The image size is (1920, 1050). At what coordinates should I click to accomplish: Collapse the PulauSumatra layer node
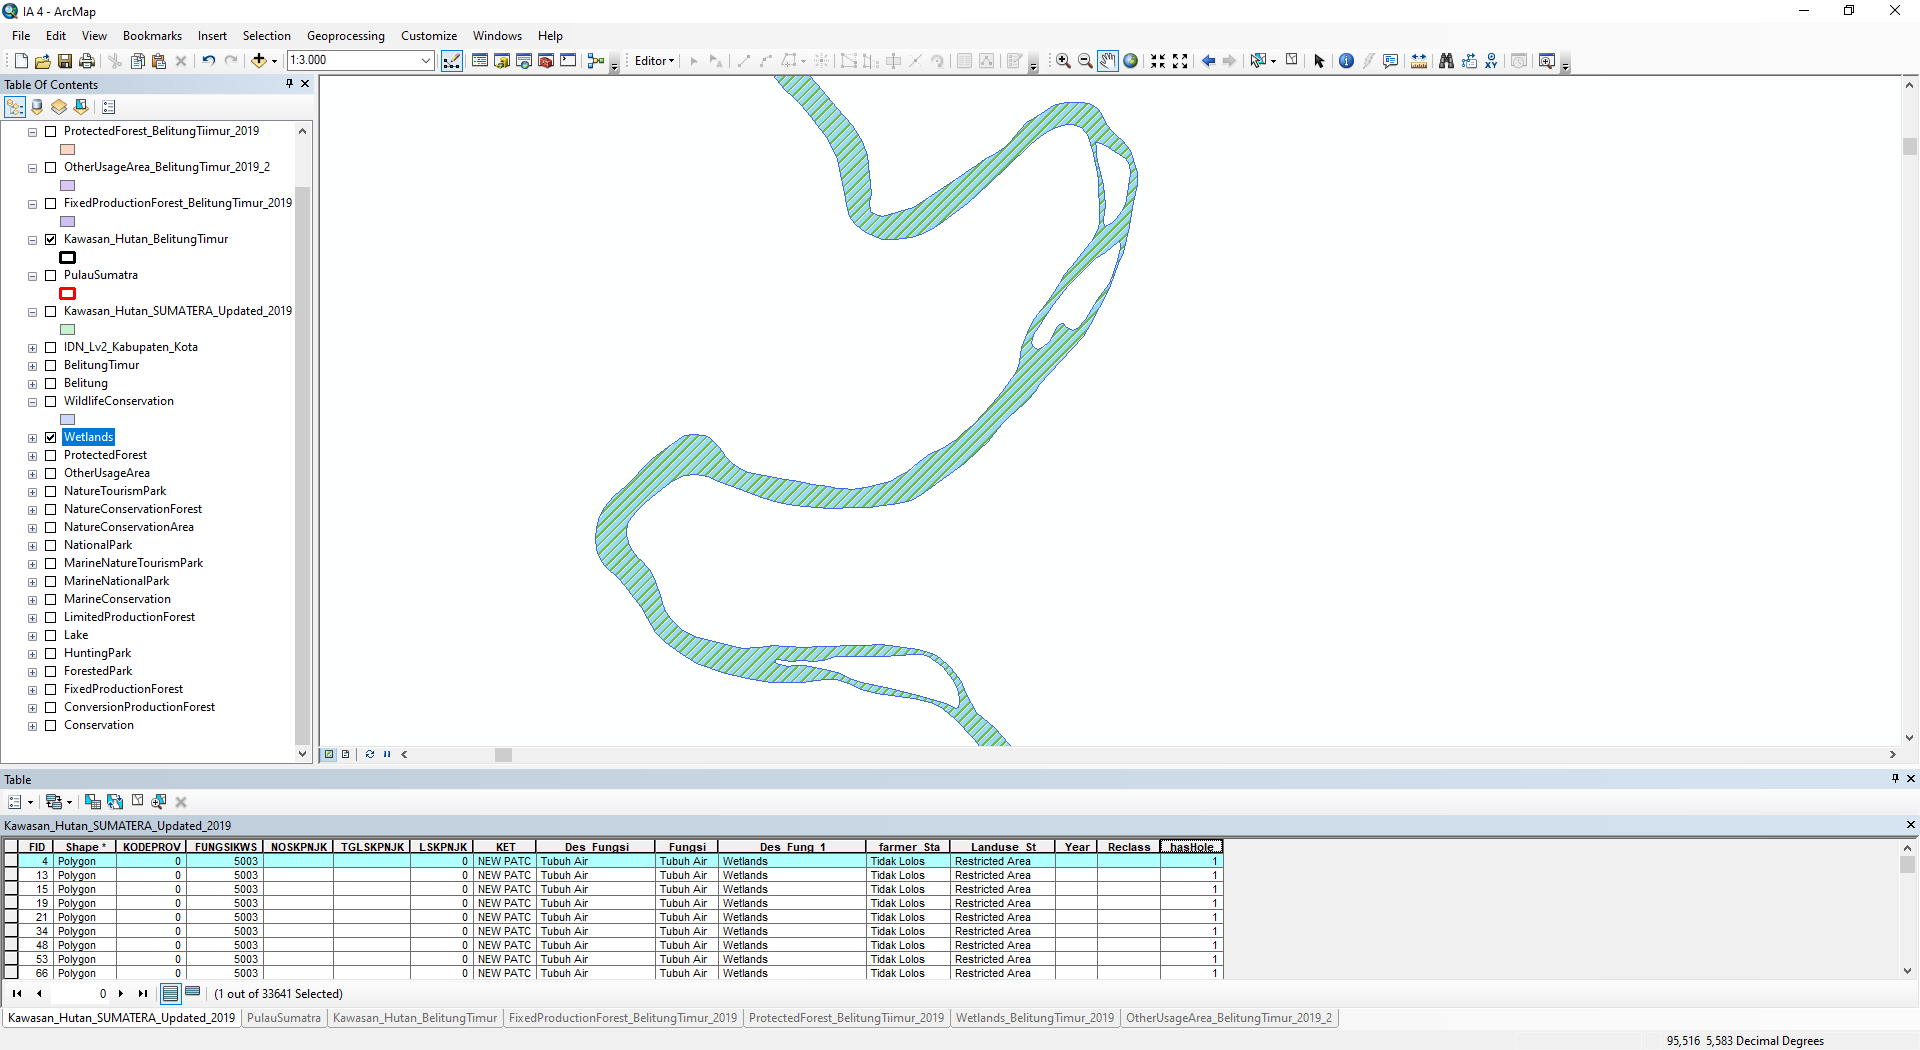(x=33, y=276)
